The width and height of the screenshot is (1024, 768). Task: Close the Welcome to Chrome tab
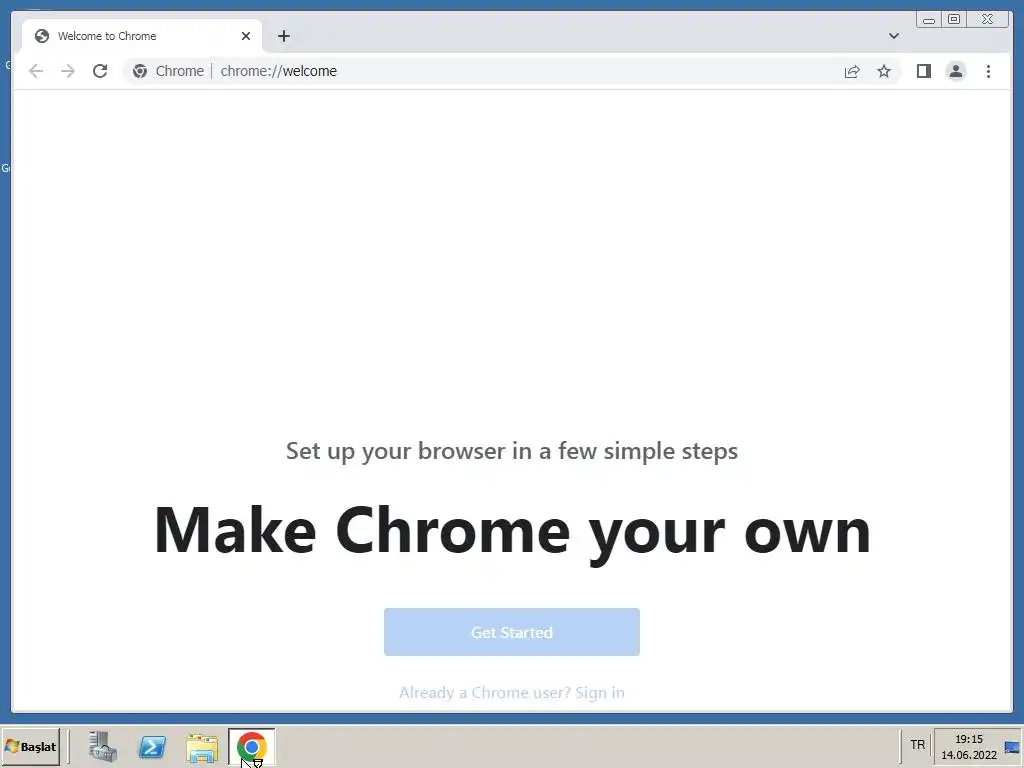point(246,36)
